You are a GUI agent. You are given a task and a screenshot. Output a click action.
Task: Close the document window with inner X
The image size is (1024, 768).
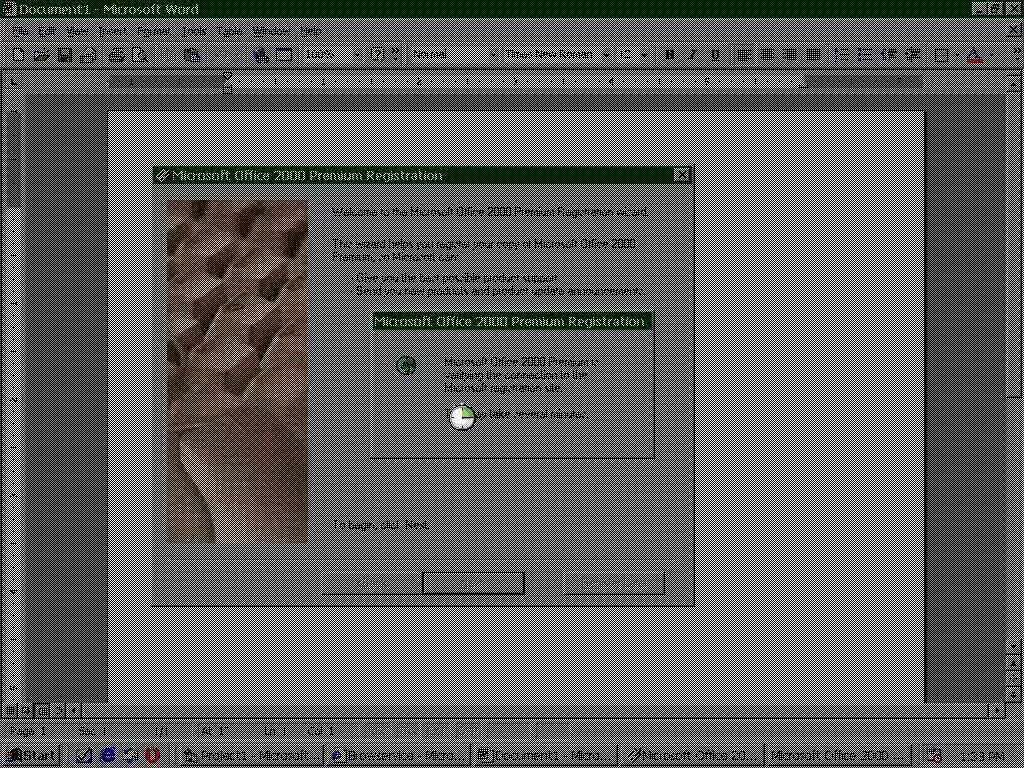(x=1014, y=30)
